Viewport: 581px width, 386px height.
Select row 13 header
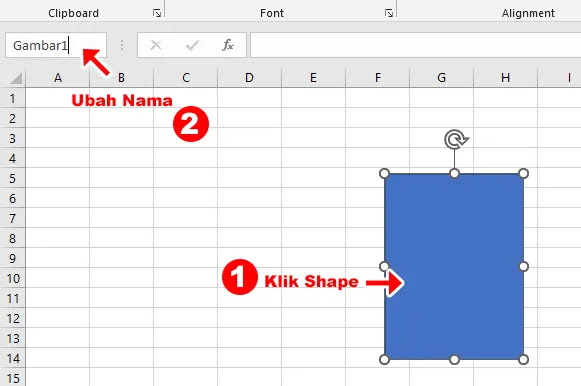(13, 338)
